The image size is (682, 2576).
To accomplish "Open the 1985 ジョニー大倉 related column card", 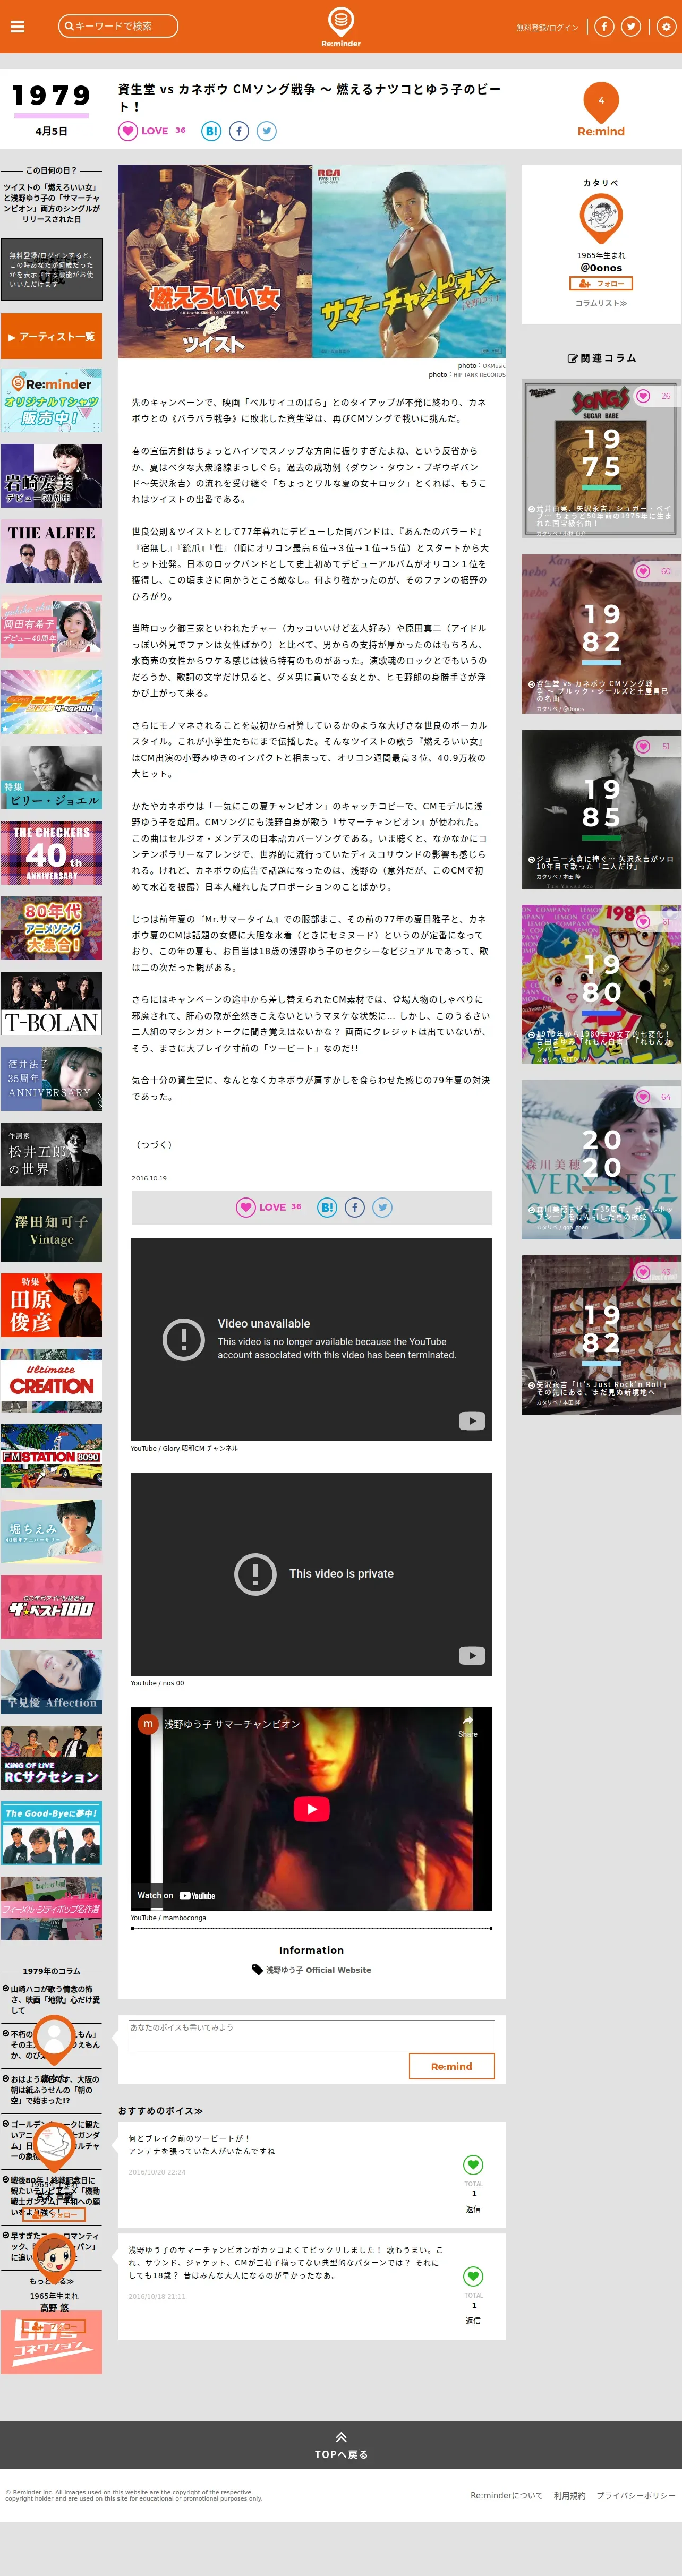I will (x=601, y=809).
